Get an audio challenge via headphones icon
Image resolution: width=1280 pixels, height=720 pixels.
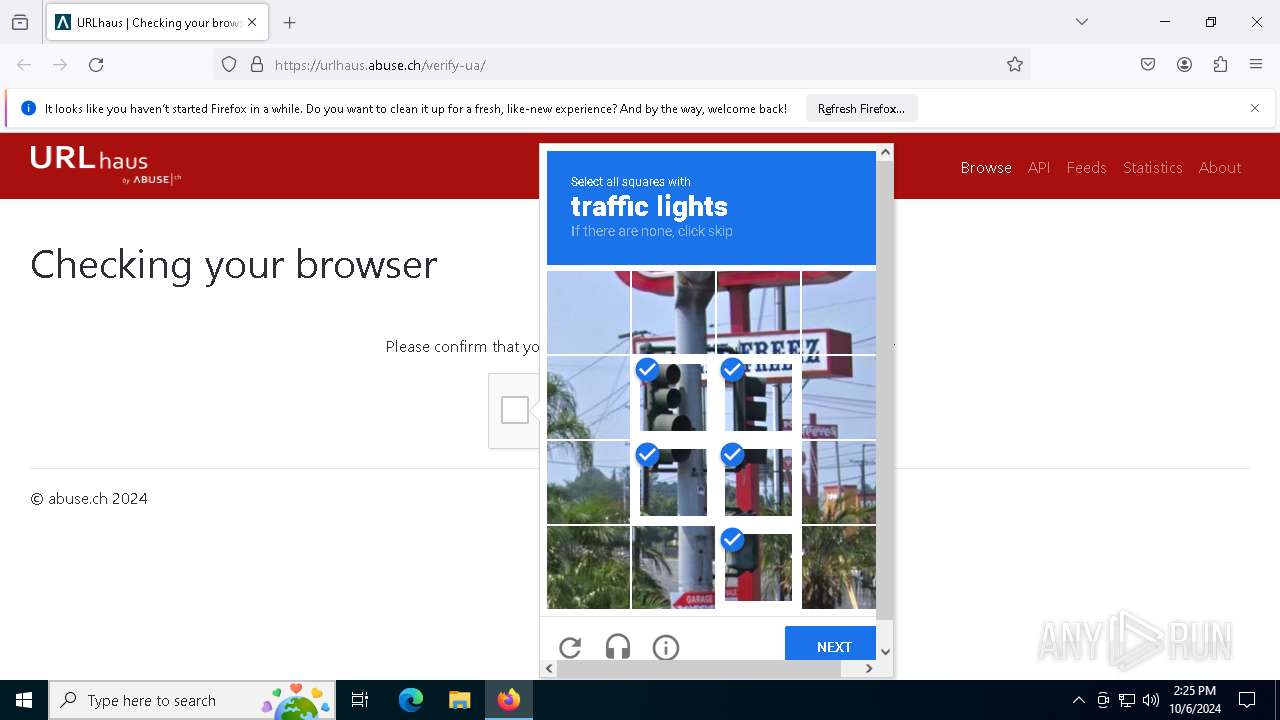[618, 647]
